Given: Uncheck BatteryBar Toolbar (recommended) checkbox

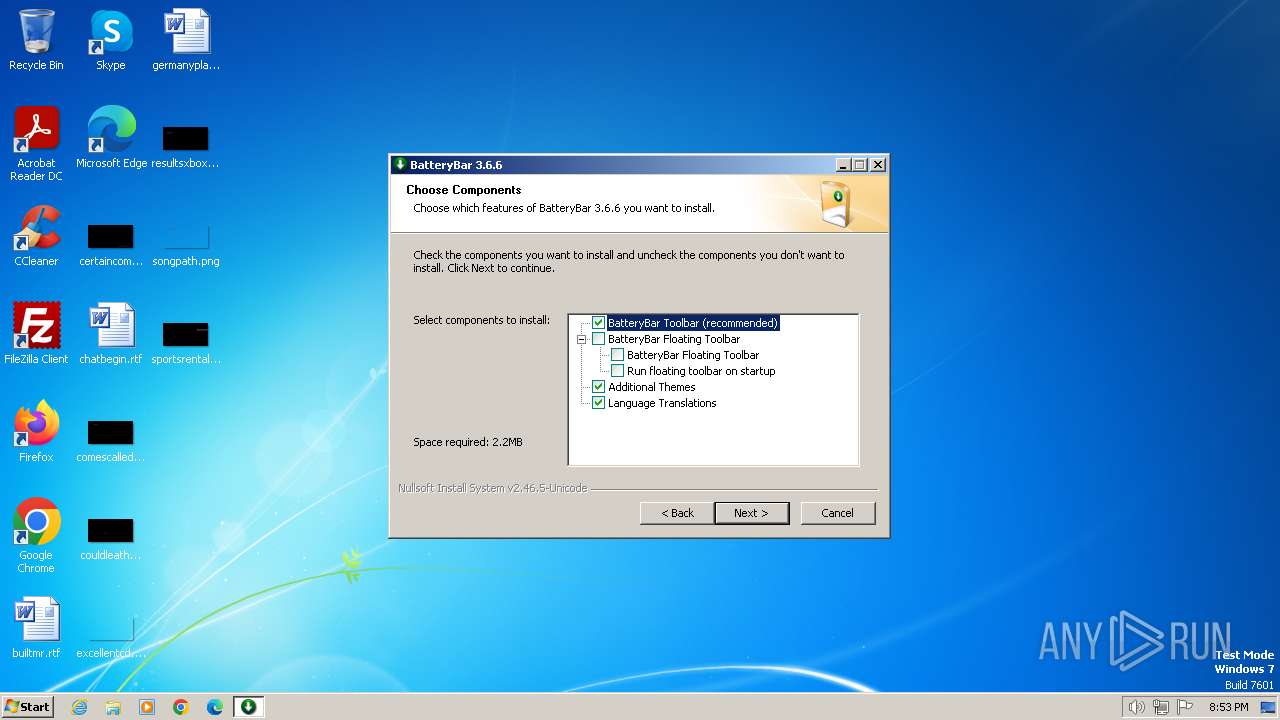Looking at the screenshot, I should (x=598, y=323).
